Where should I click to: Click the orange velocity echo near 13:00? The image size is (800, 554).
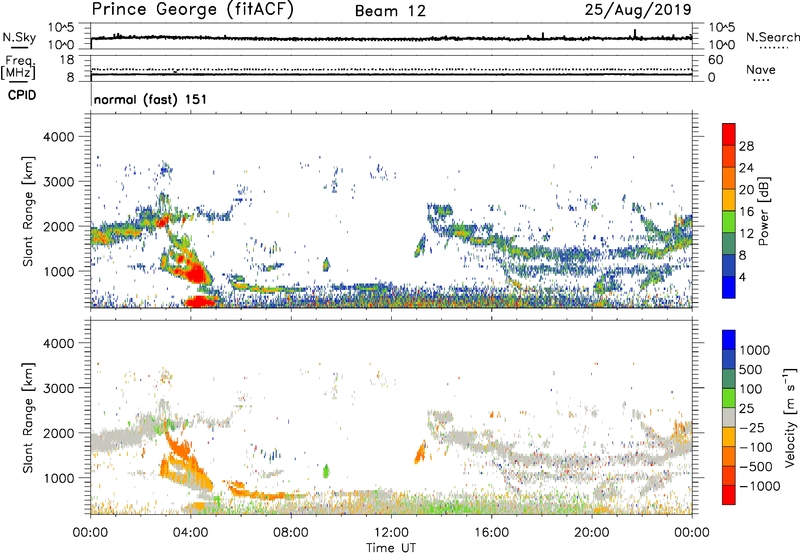point(420,452)
